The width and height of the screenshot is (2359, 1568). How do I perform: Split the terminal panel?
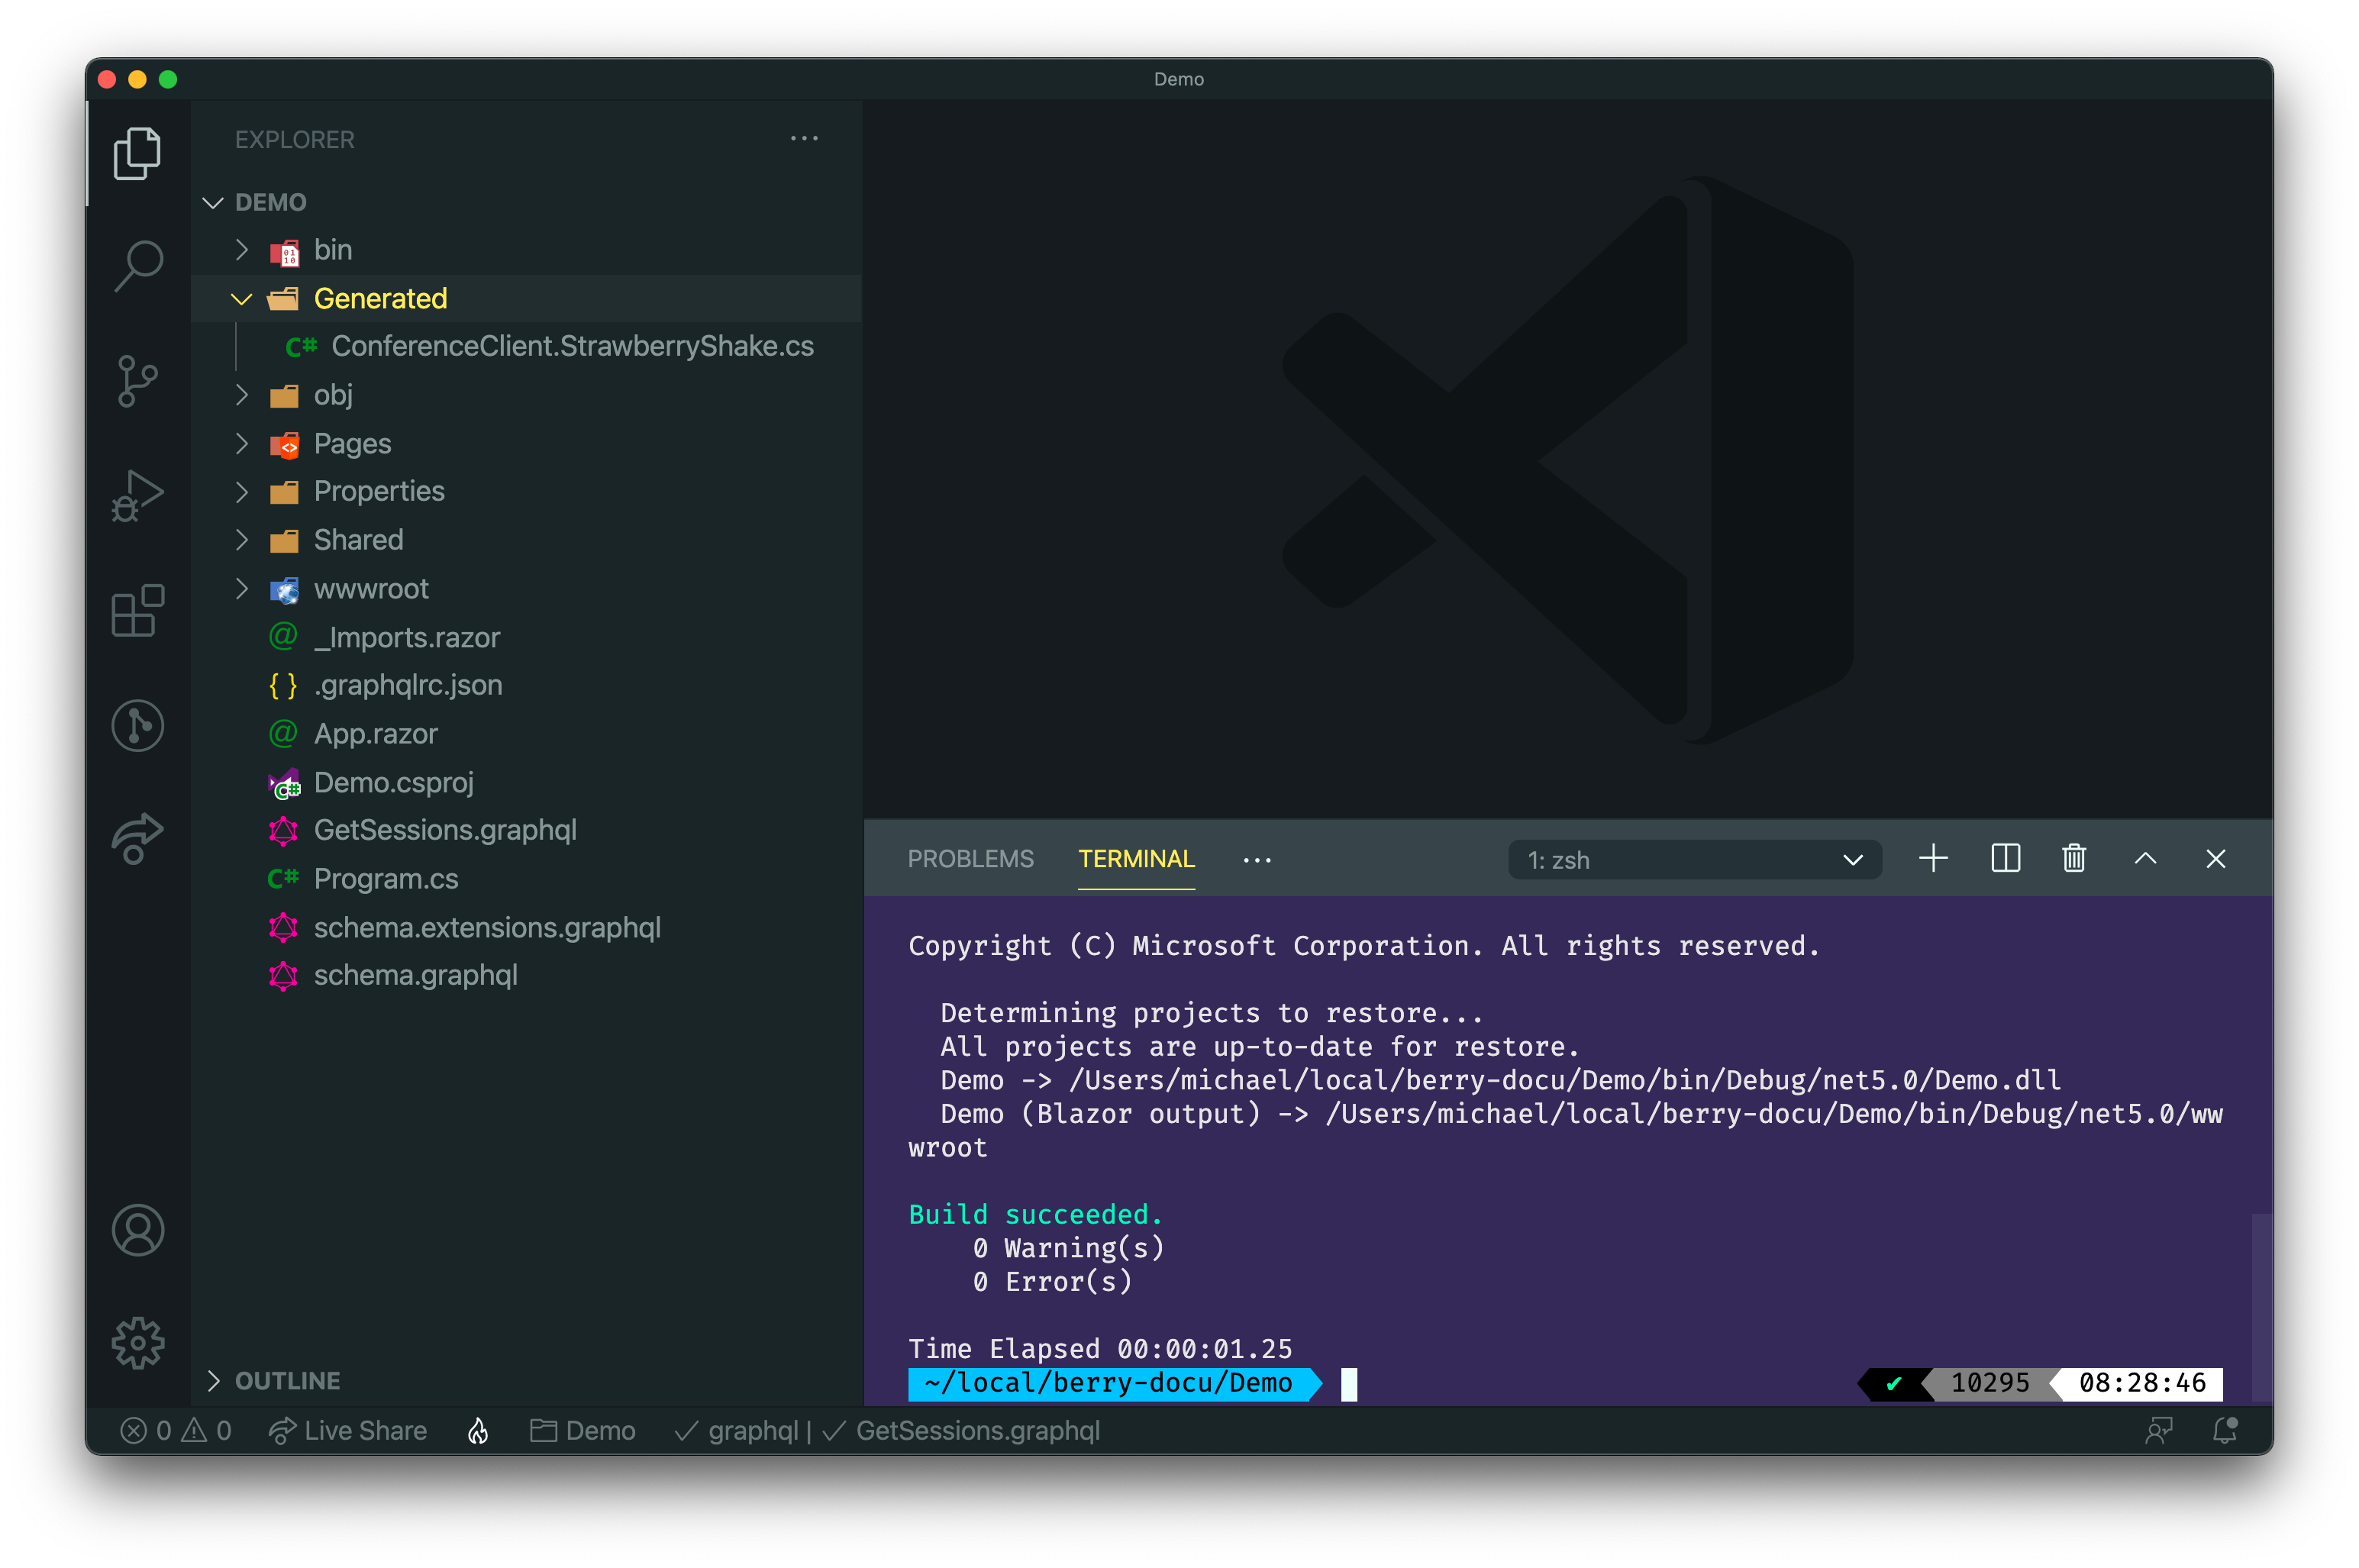tap(2005, 859)
